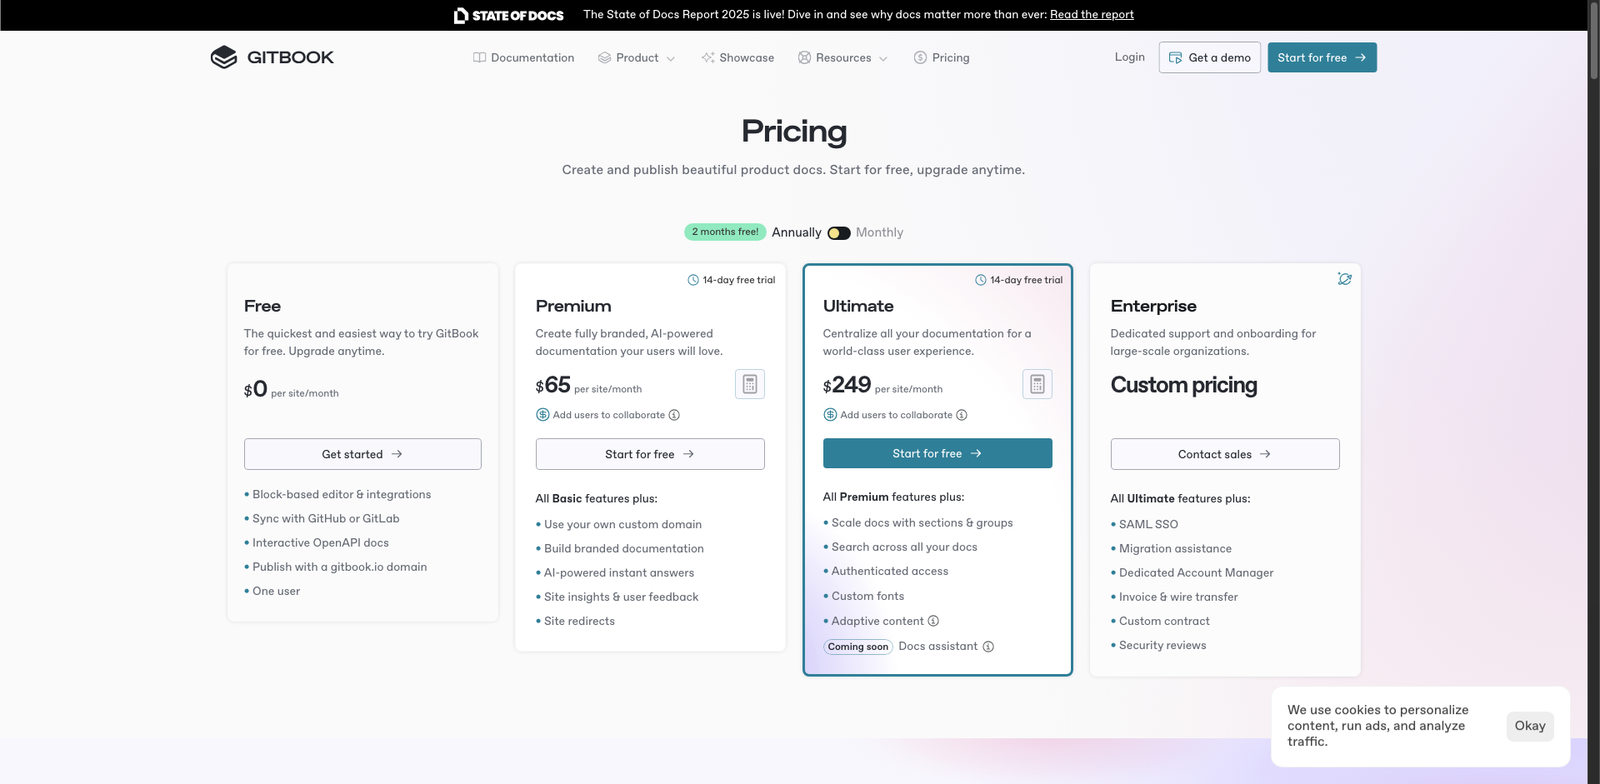Click Start for free on Premium plan
Viewport: 1600px width, 784px height.
(650, 454)
